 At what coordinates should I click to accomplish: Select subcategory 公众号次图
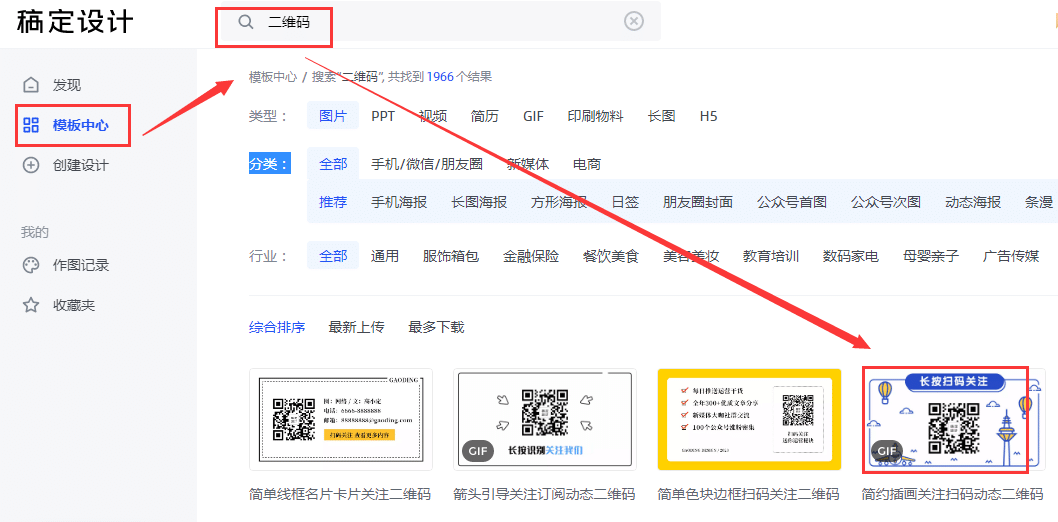tap(886, 202)
